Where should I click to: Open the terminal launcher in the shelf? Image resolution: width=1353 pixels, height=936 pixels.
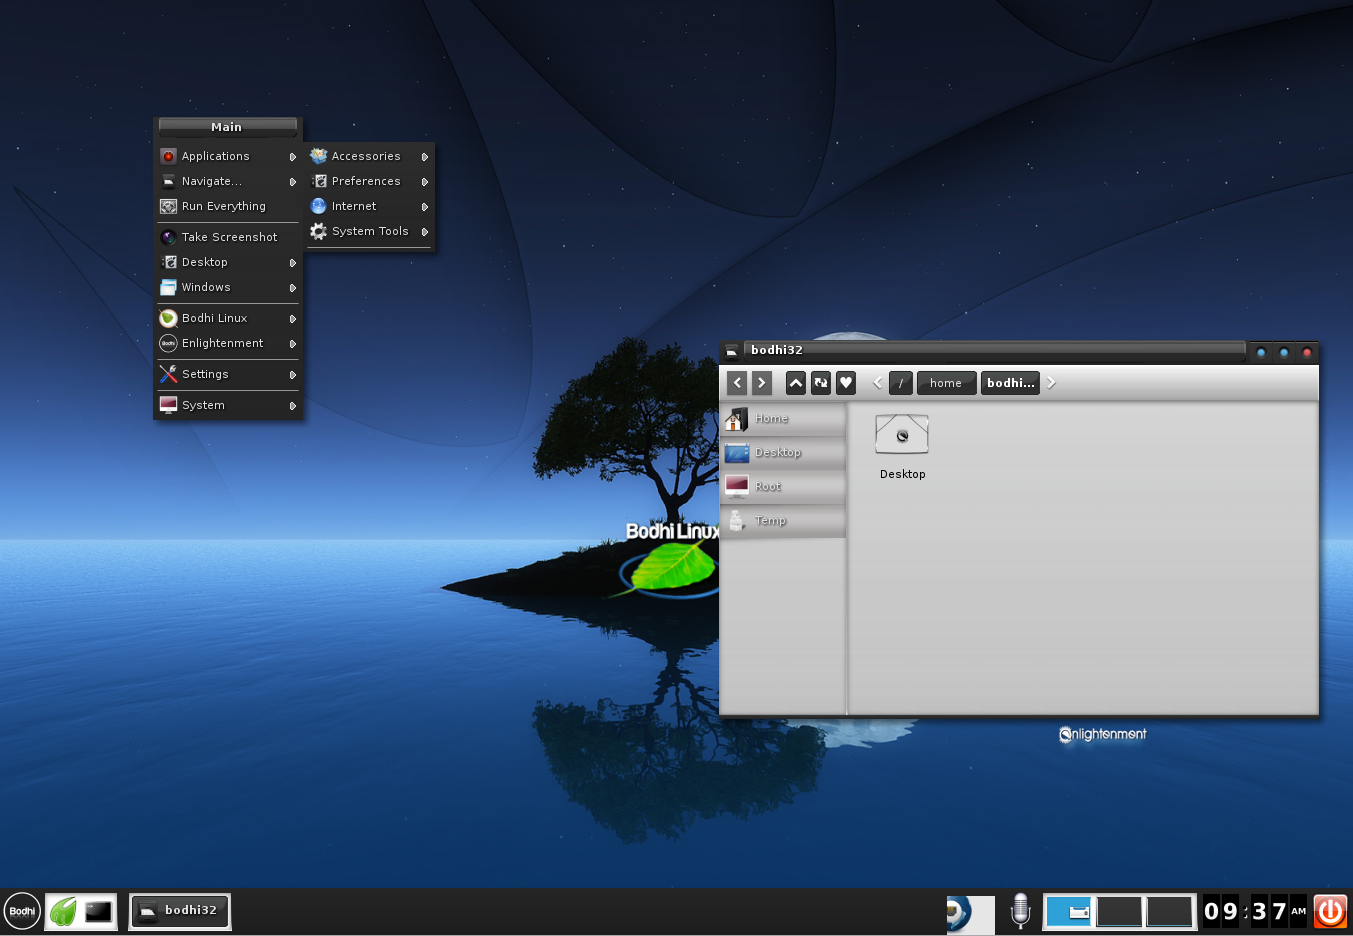(98, 911)
